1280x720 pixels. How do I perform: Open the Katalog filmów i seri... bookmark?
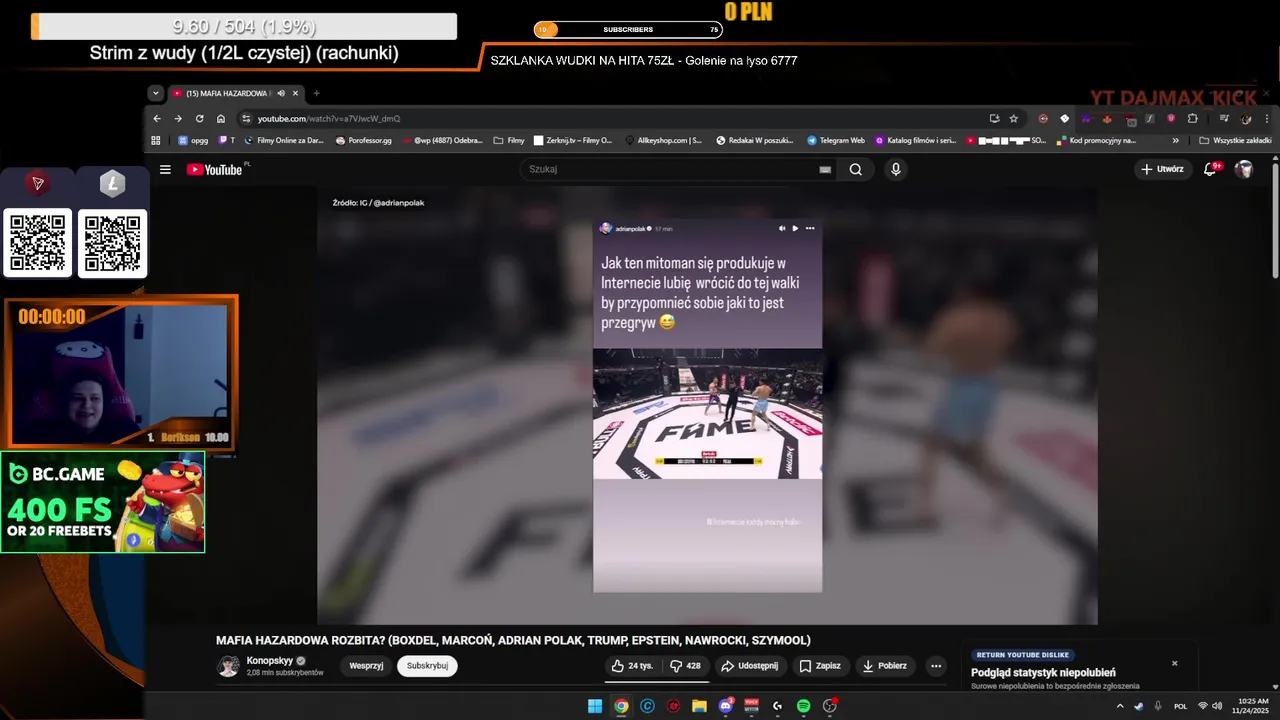(915, 140)
